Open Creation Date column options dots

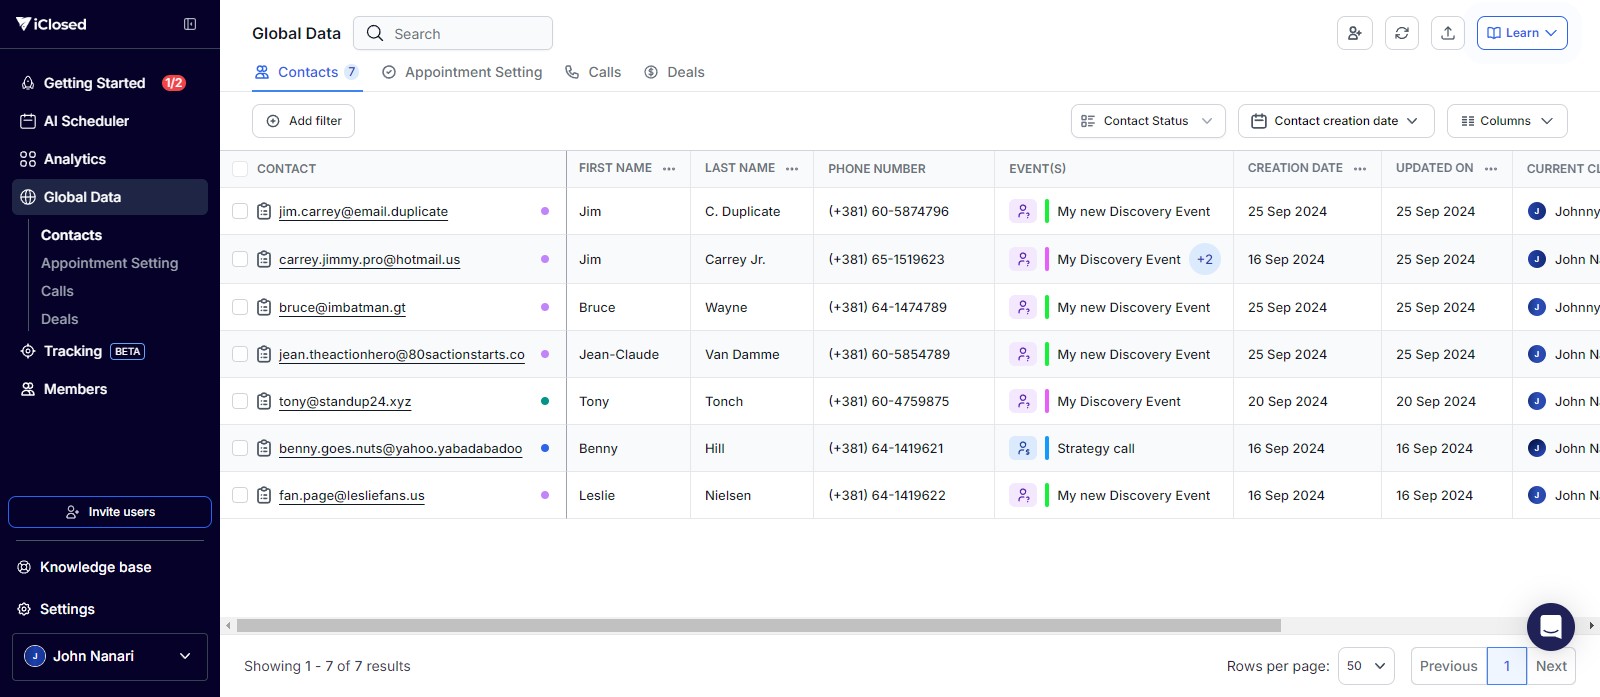point(1360,169)
